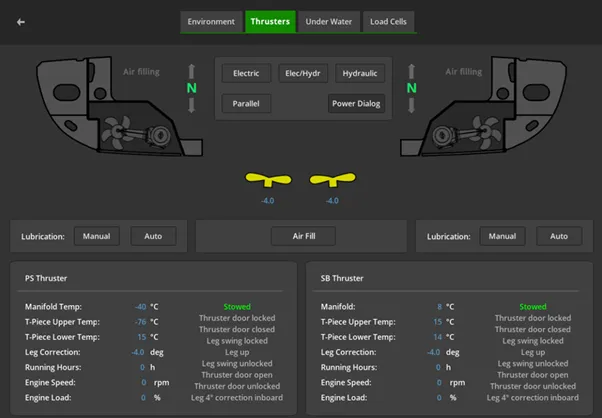The image size is (602, 418).
Task: Click PS Manifold Temp value -40
Action: click(x=141, y=307)
